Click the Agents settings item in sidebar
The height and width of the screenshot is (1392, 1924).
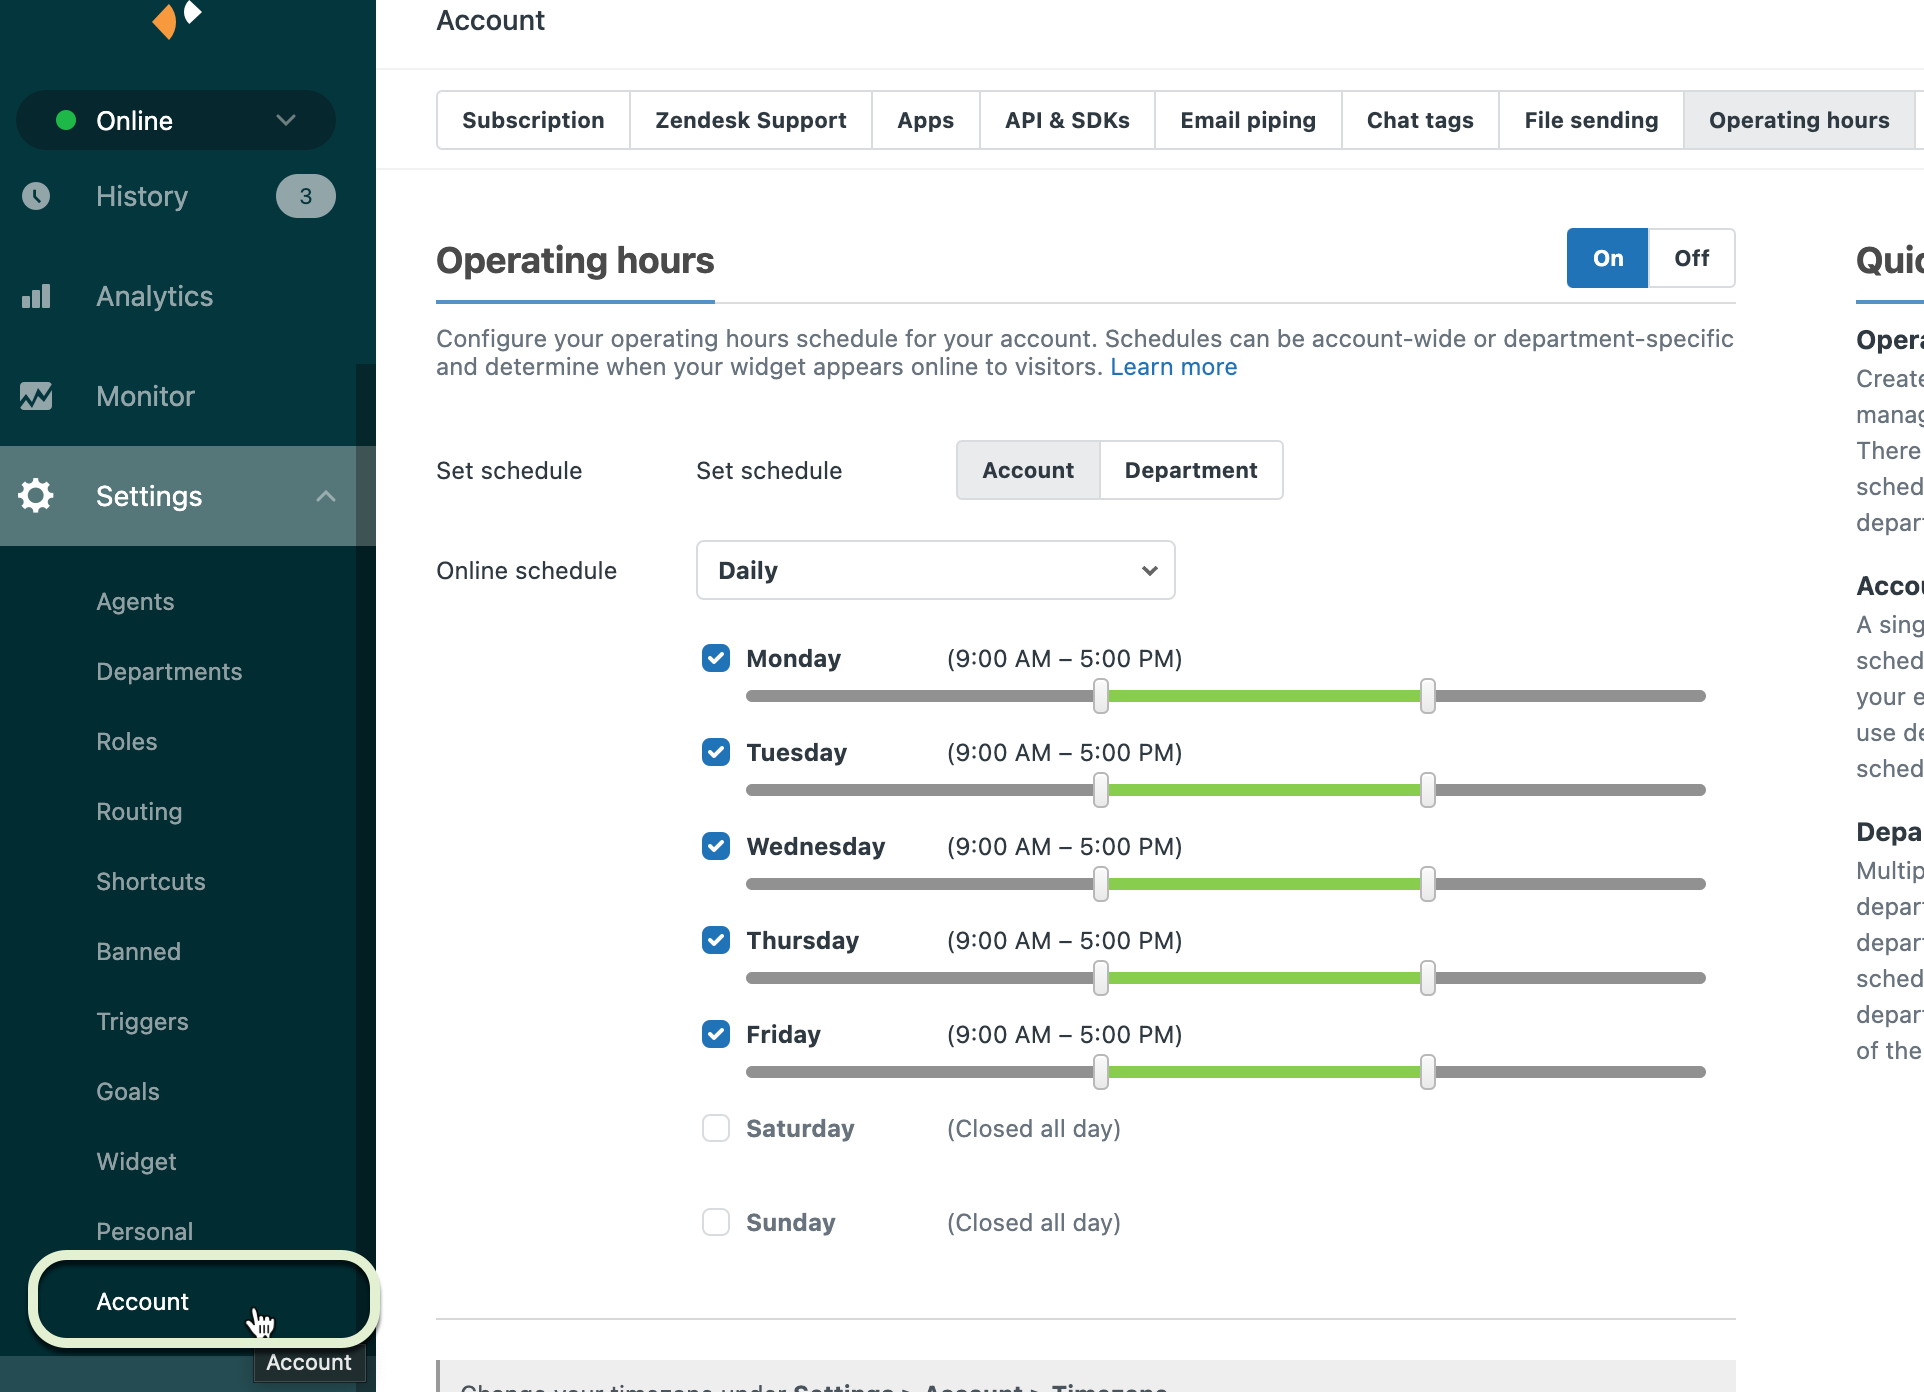(x=136, y=600)
